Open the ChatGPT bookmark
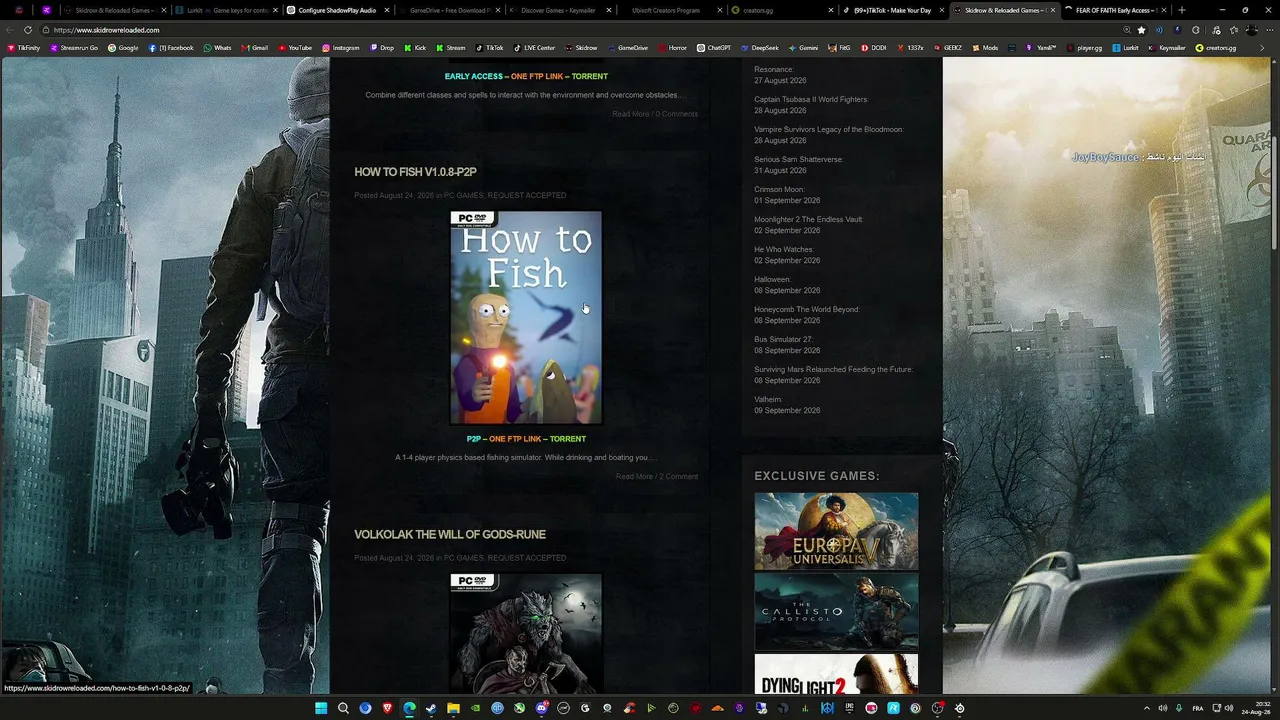This screenshot has height=720, width=1280. tap(714, 48)
